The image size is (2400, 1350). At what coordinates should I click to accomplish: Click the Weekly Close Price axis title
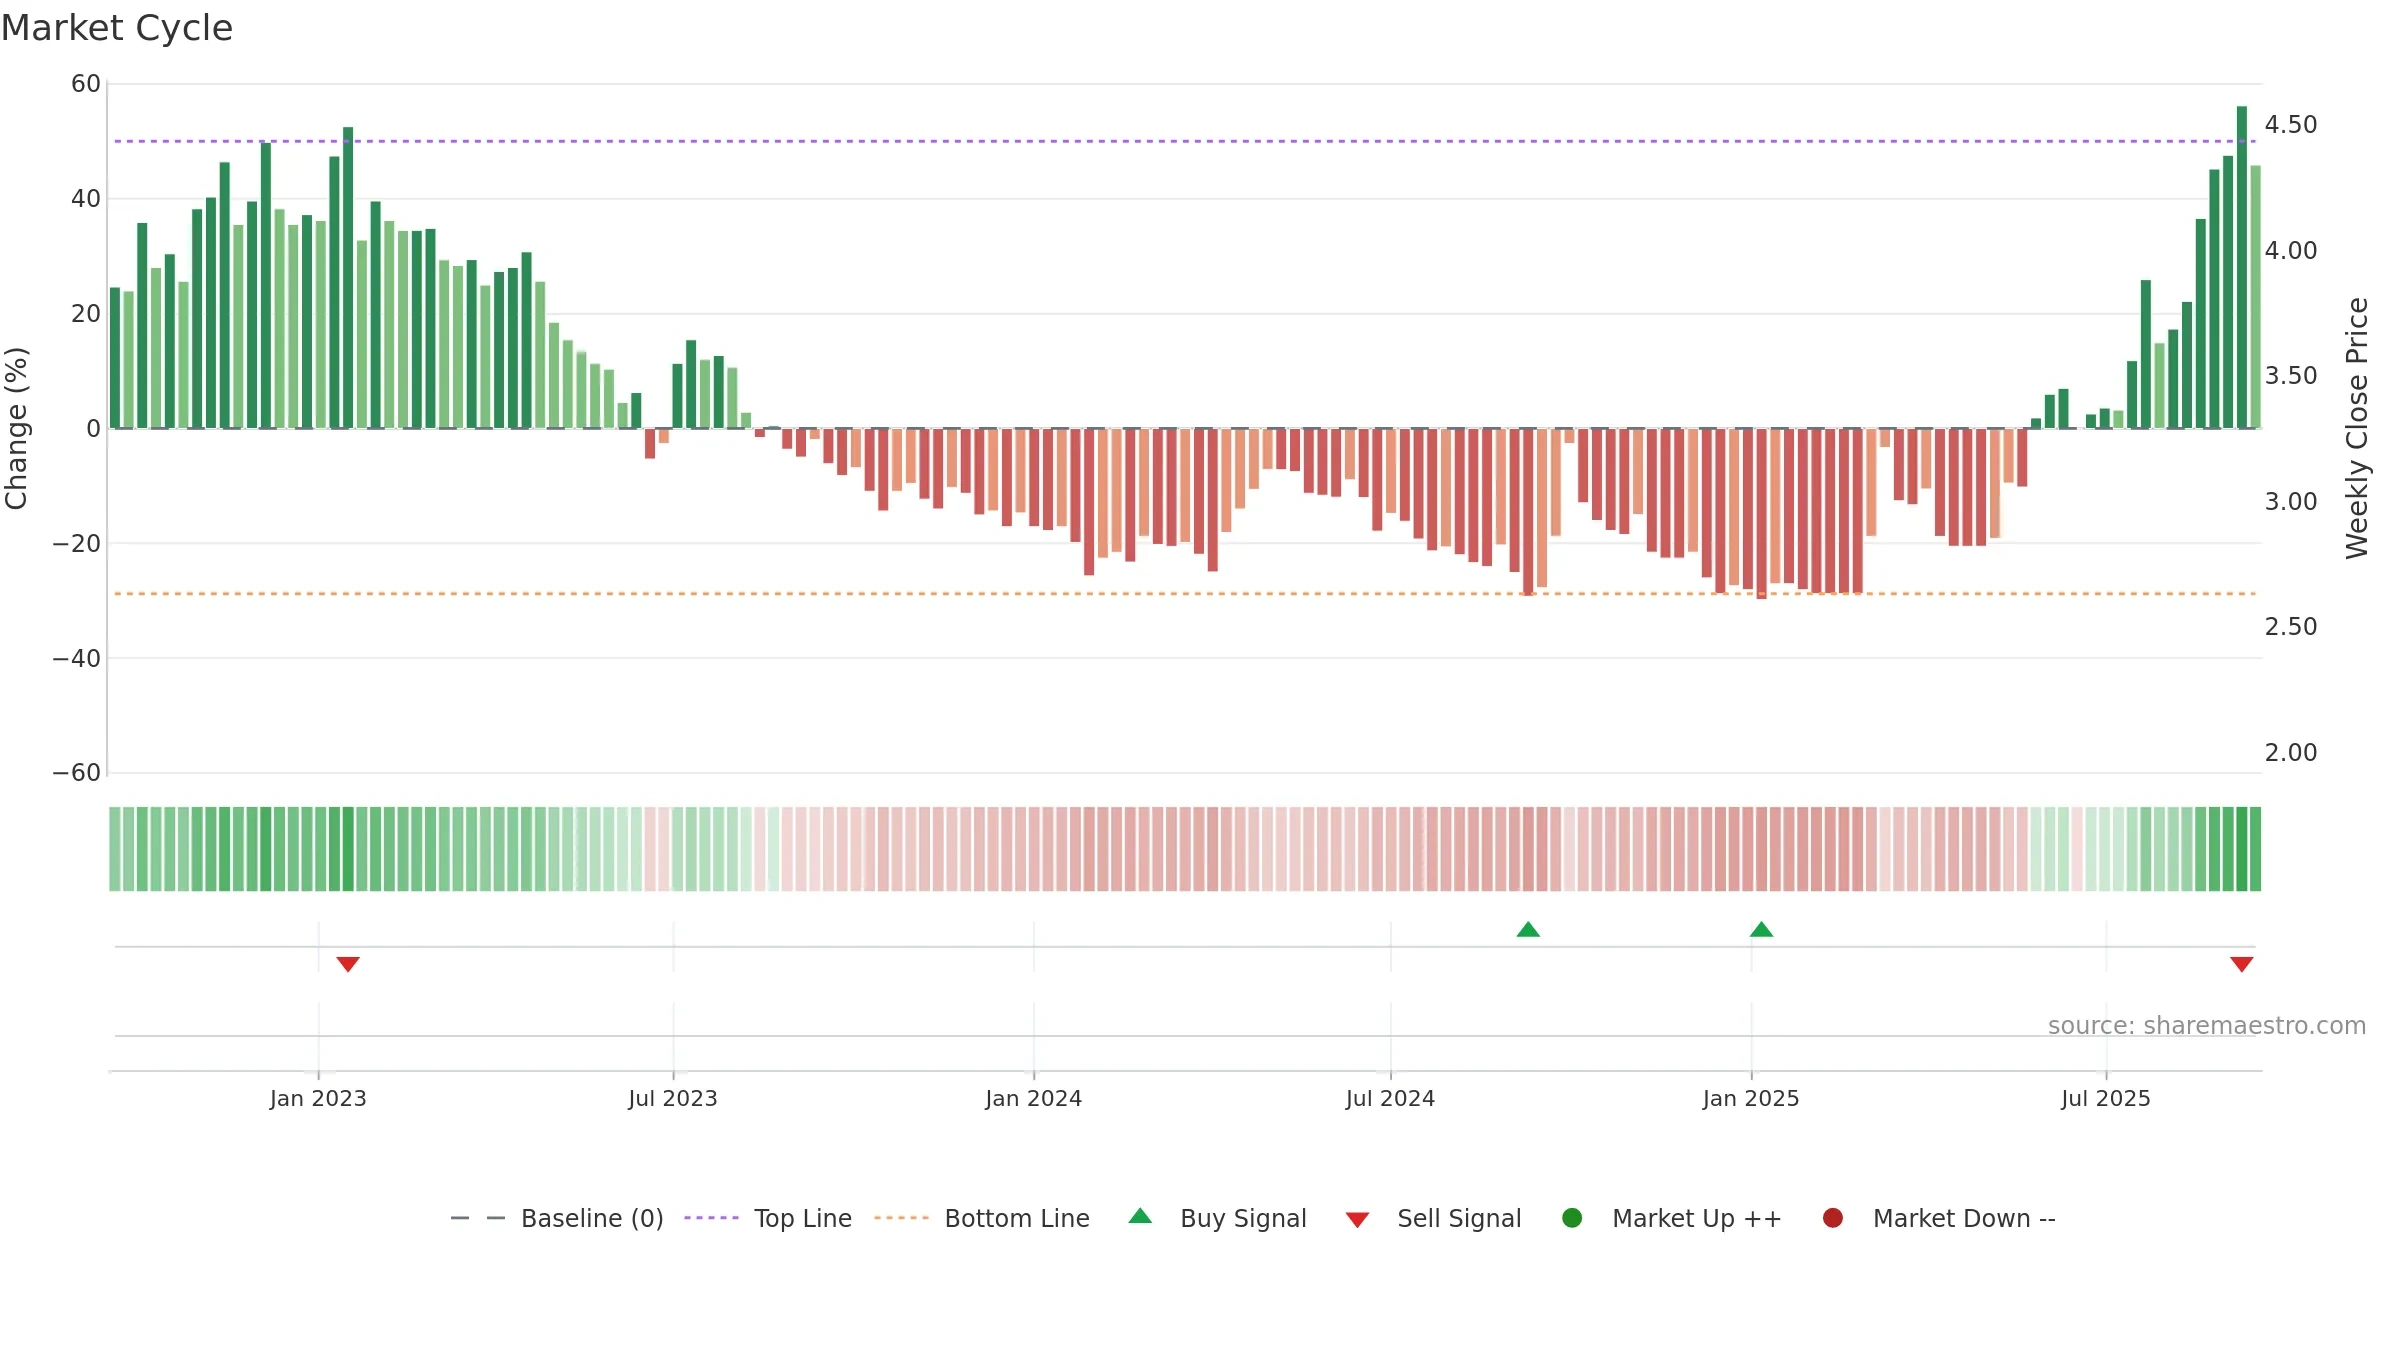pos(2357,428)
